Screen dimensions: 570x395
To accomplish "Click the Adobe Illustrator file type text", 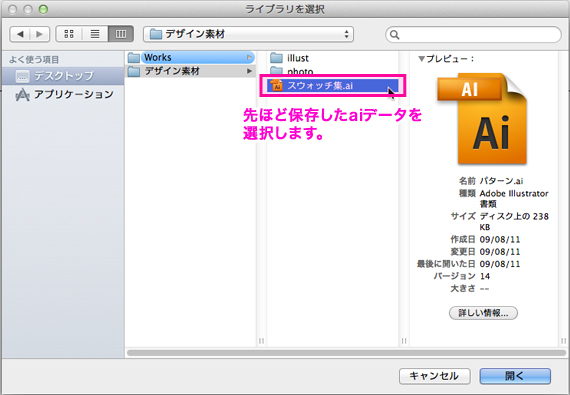I will pos(514,198).
